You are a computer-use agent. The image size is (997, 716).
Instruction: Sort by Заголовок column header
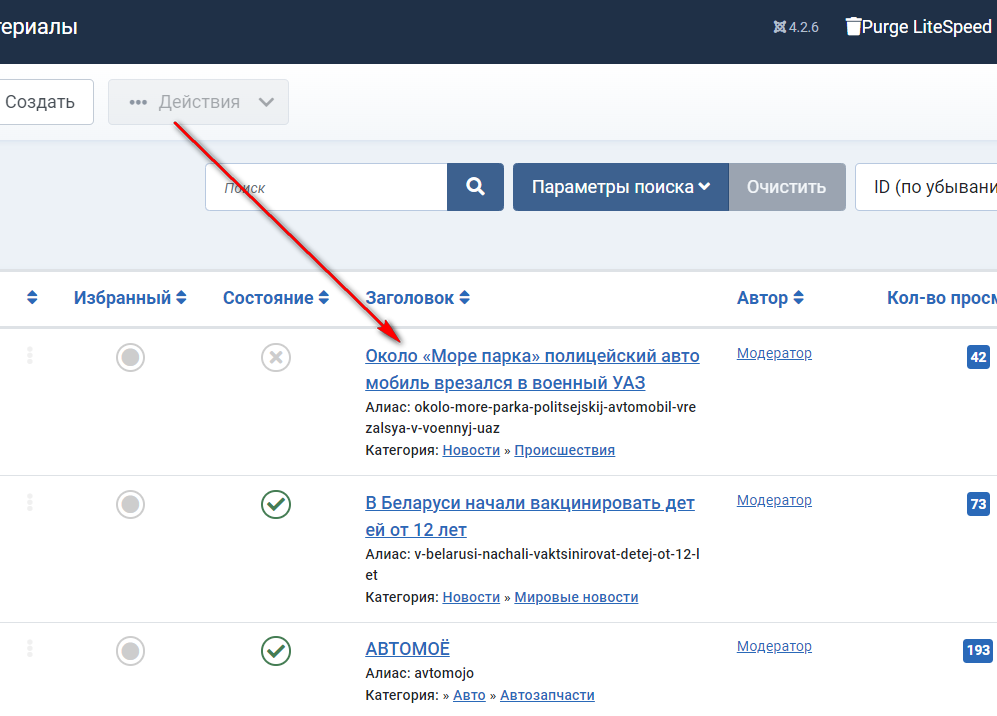[417, 298]
